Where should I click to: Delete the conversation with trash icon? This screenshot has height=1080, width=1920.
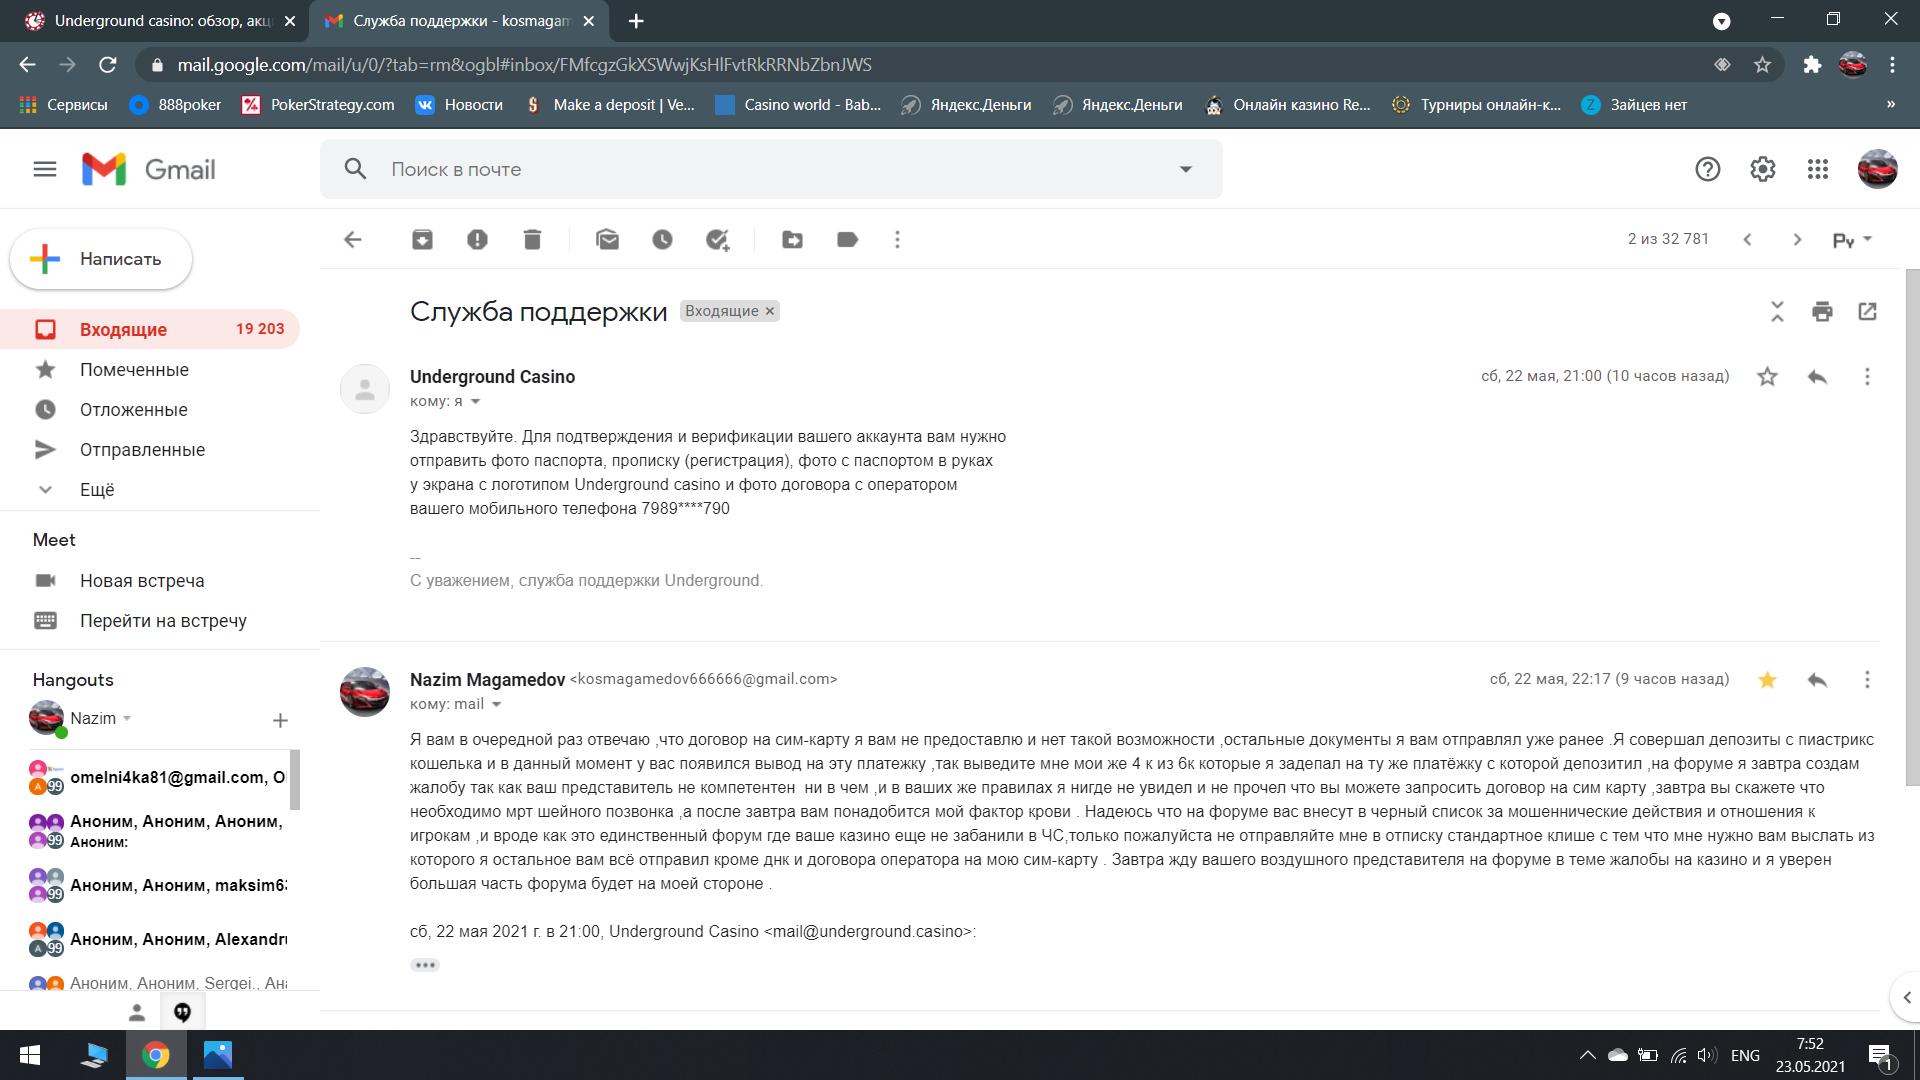coord(532,239)
